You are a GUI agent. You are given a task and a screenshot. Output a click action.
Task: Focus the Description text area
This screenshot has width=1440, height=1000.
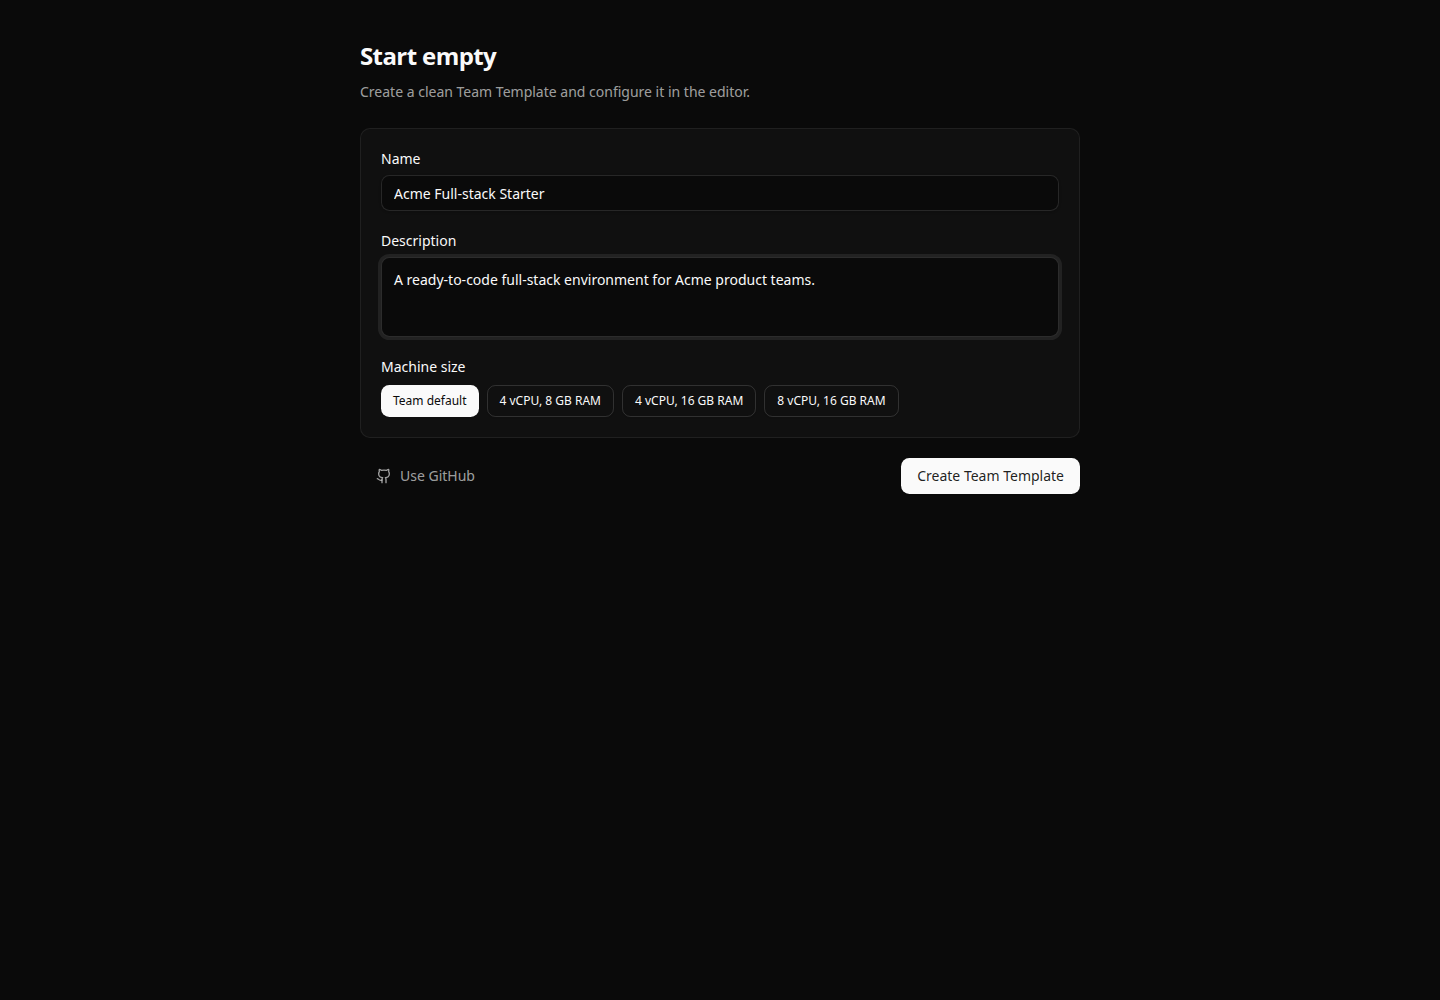coord(720,297)
